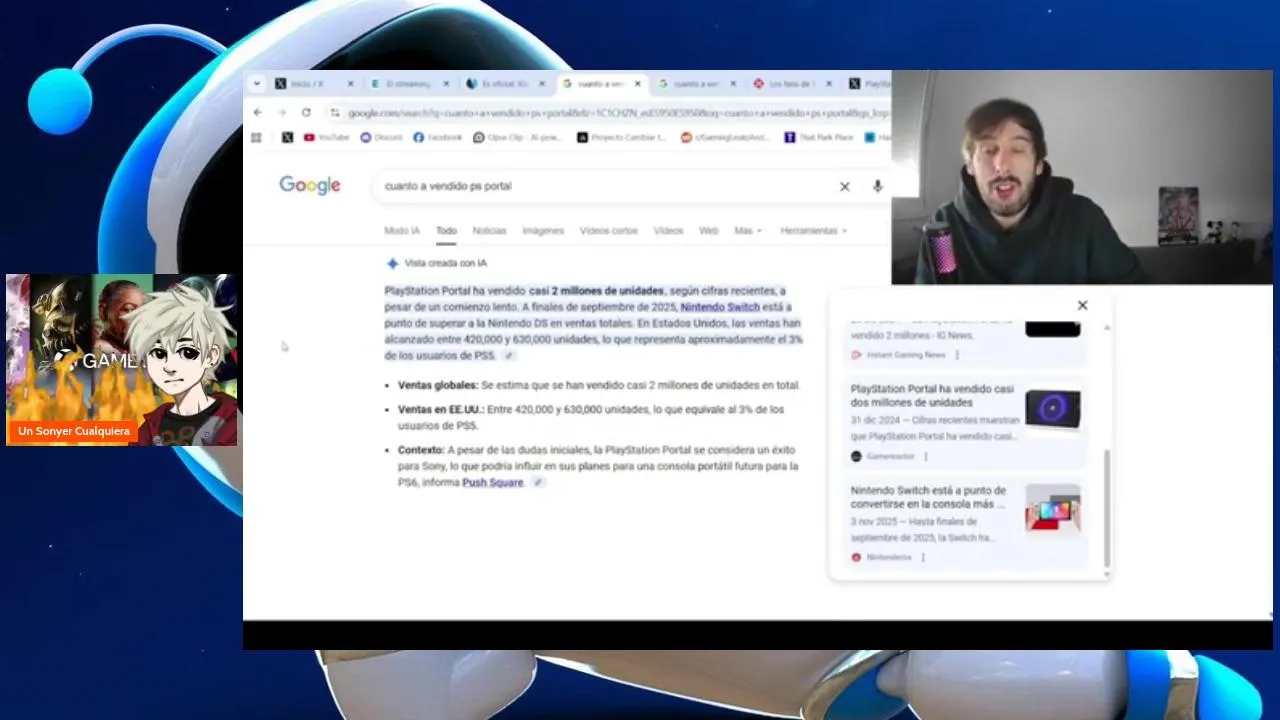Start voice search with the microphone
Image resolution: width=1280 pixels, height=720 pixels.
877,186
